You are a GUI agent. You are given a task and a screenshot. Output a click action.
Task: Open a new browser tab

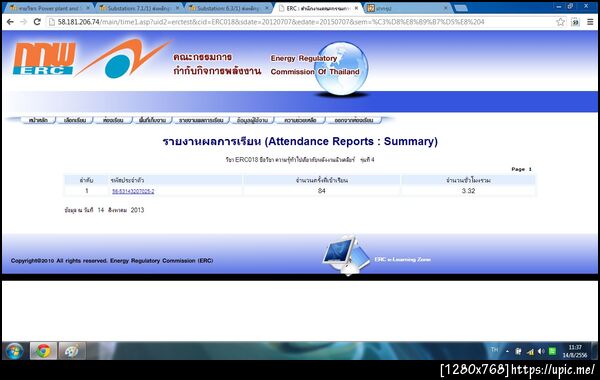pyautogui.click(x=460, y=8)
